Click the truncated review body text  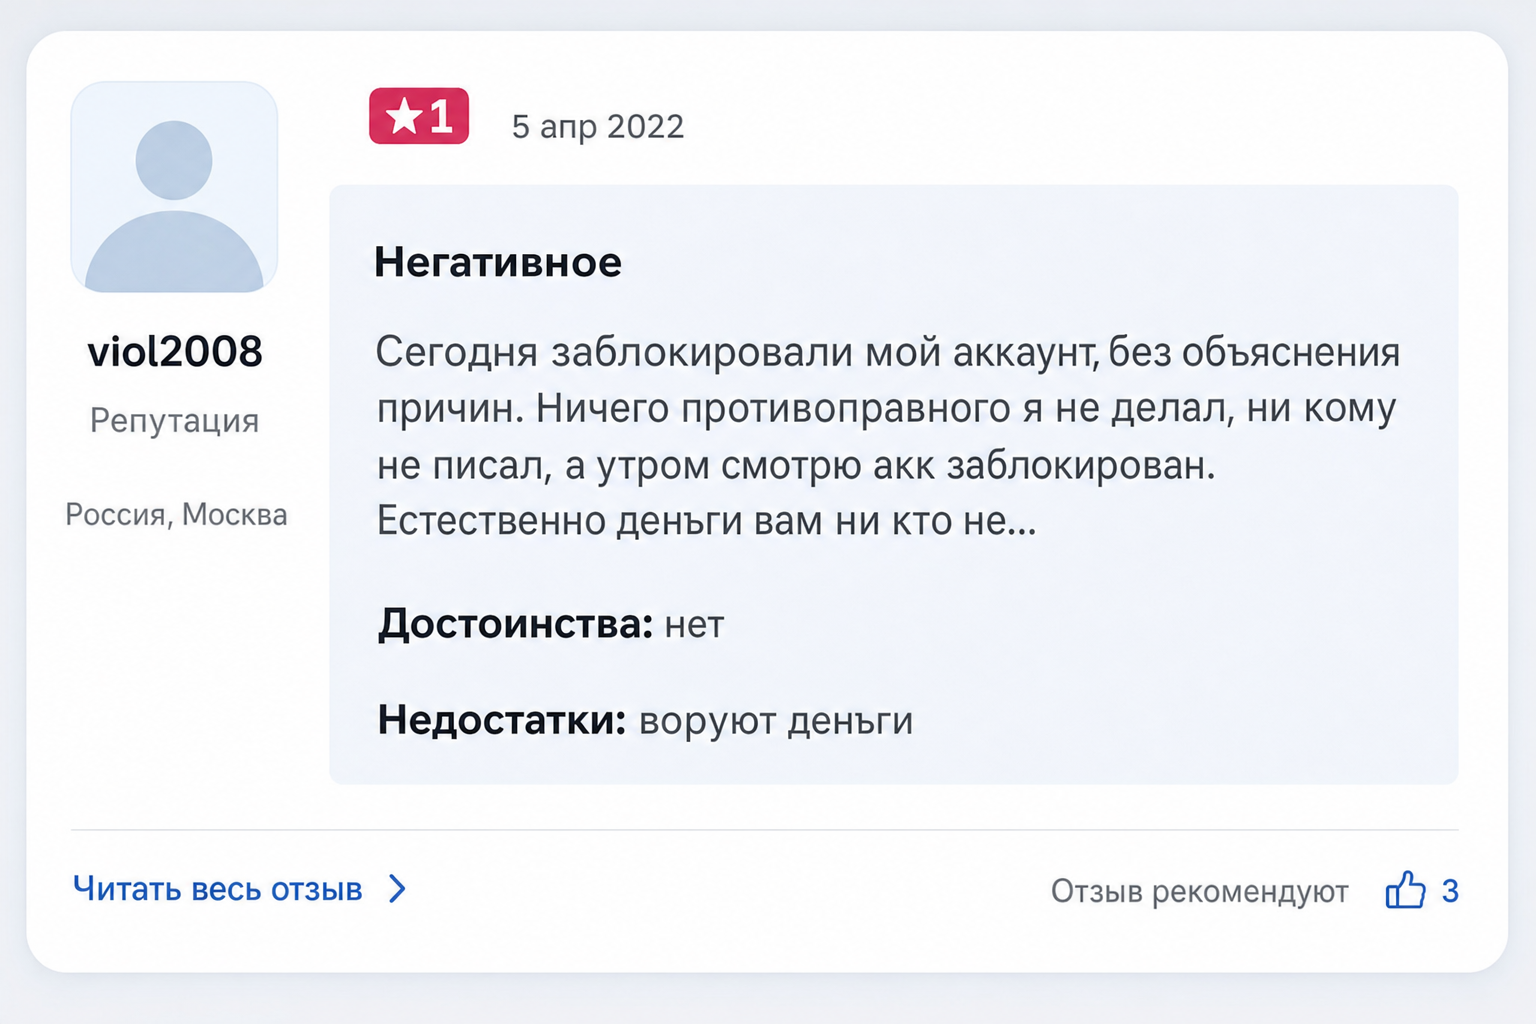[887, 437]
